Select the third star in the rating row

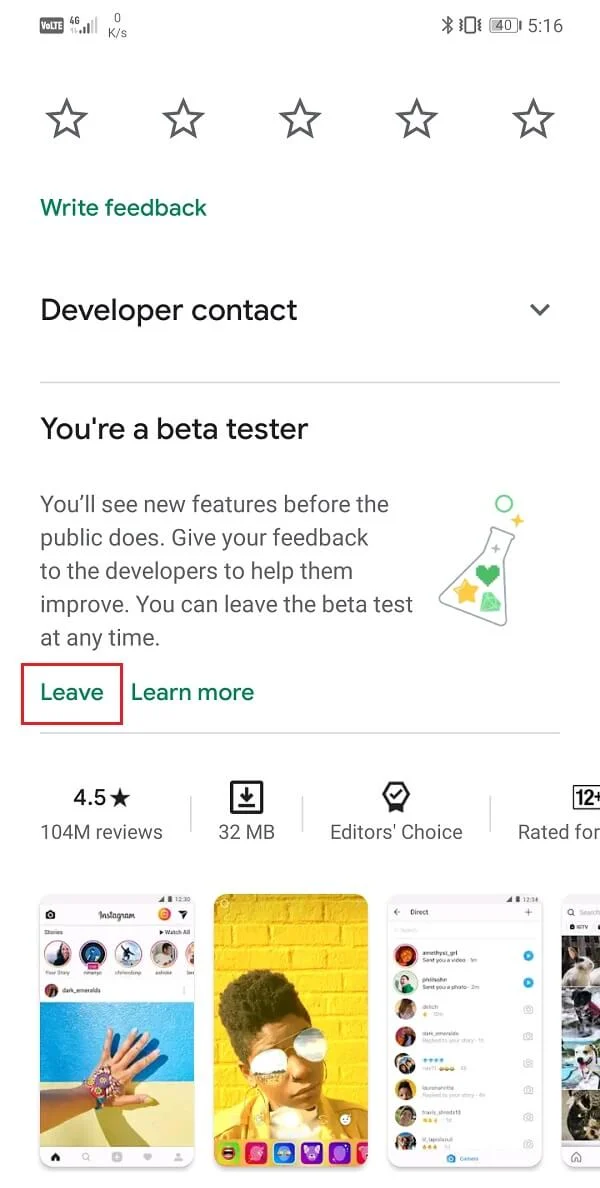point(299,118)
